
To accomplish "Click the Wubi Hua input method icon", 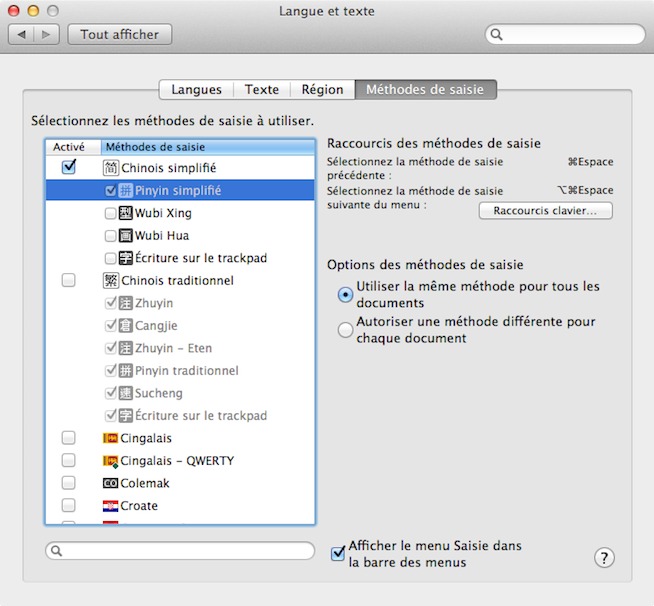I will click(x=126, y=236).
